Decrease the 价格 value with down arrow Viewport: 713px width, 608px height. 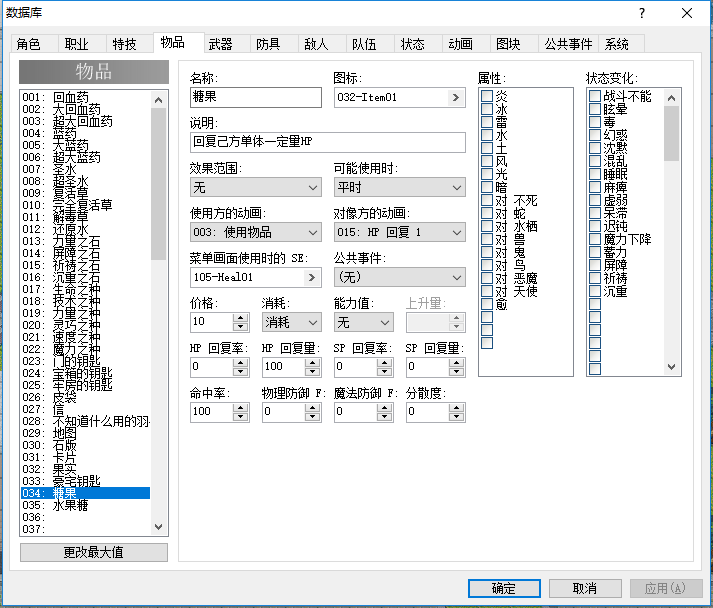click(241, 327)
